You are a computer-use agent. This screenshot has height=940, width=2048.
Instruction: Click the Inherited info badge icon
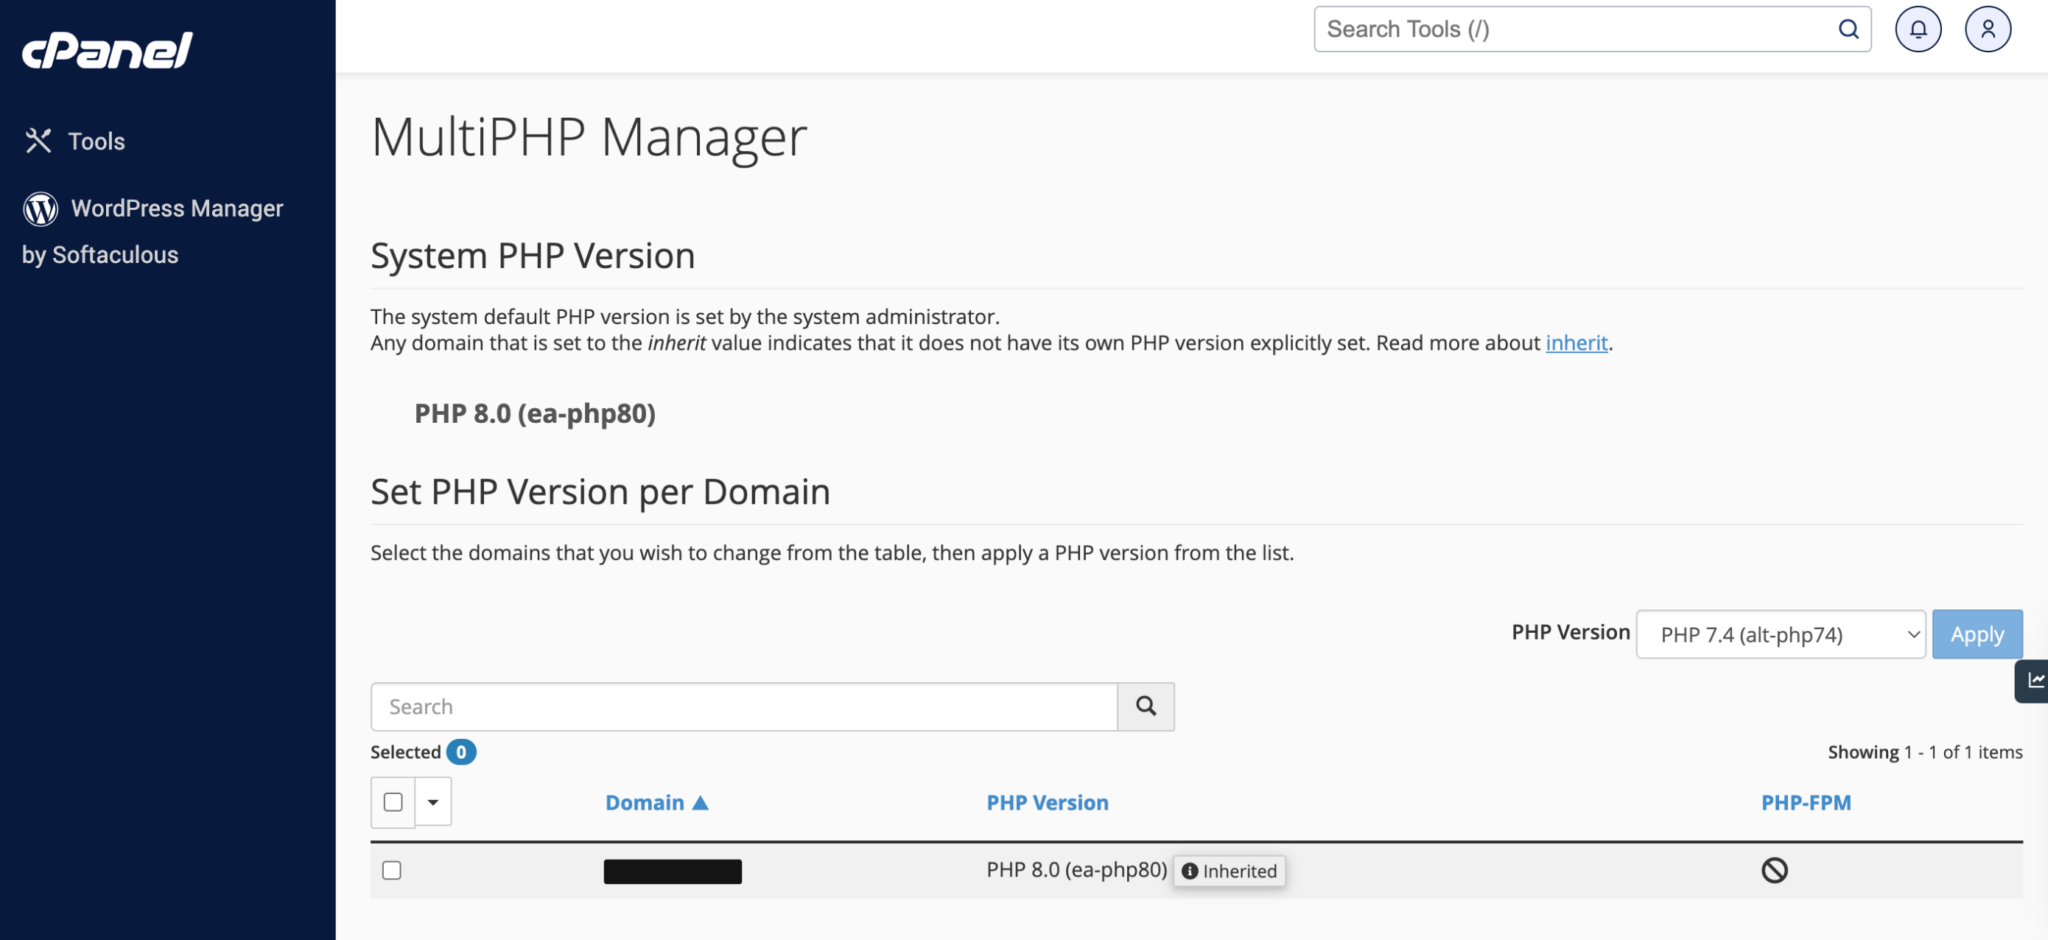(1189, 871)
